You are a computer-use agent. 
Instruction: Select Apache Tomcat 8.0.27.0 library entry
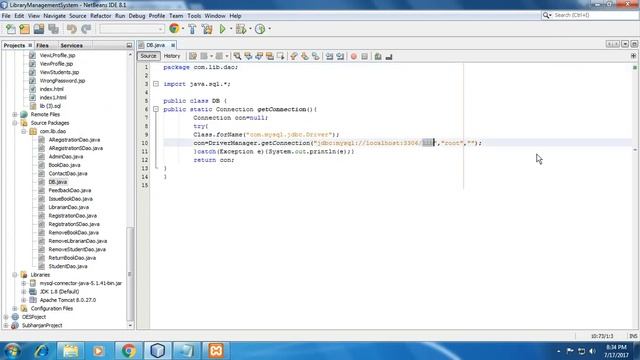68,300
